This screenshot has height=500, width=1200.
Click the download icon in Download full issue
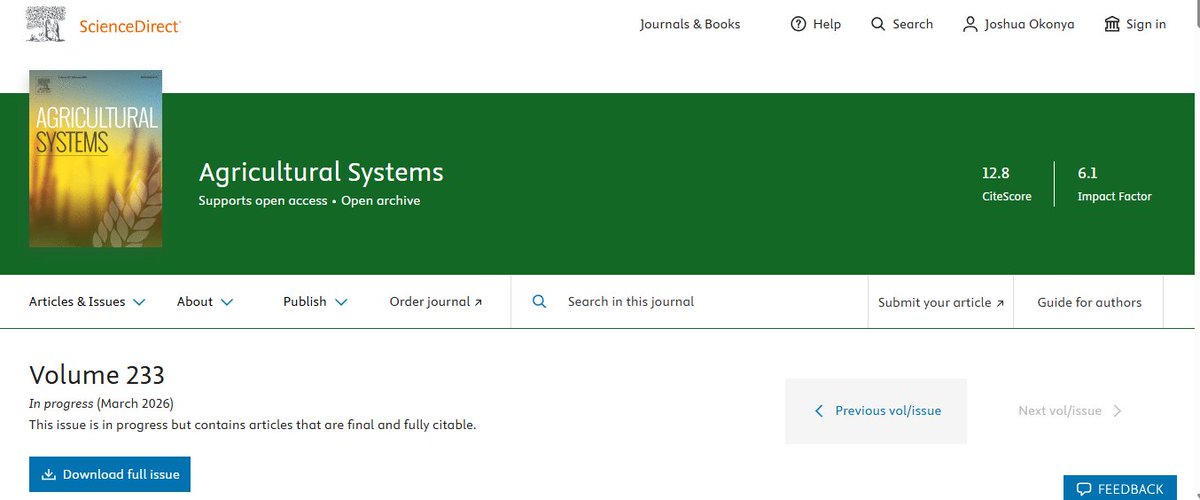[x=48, y=474]
